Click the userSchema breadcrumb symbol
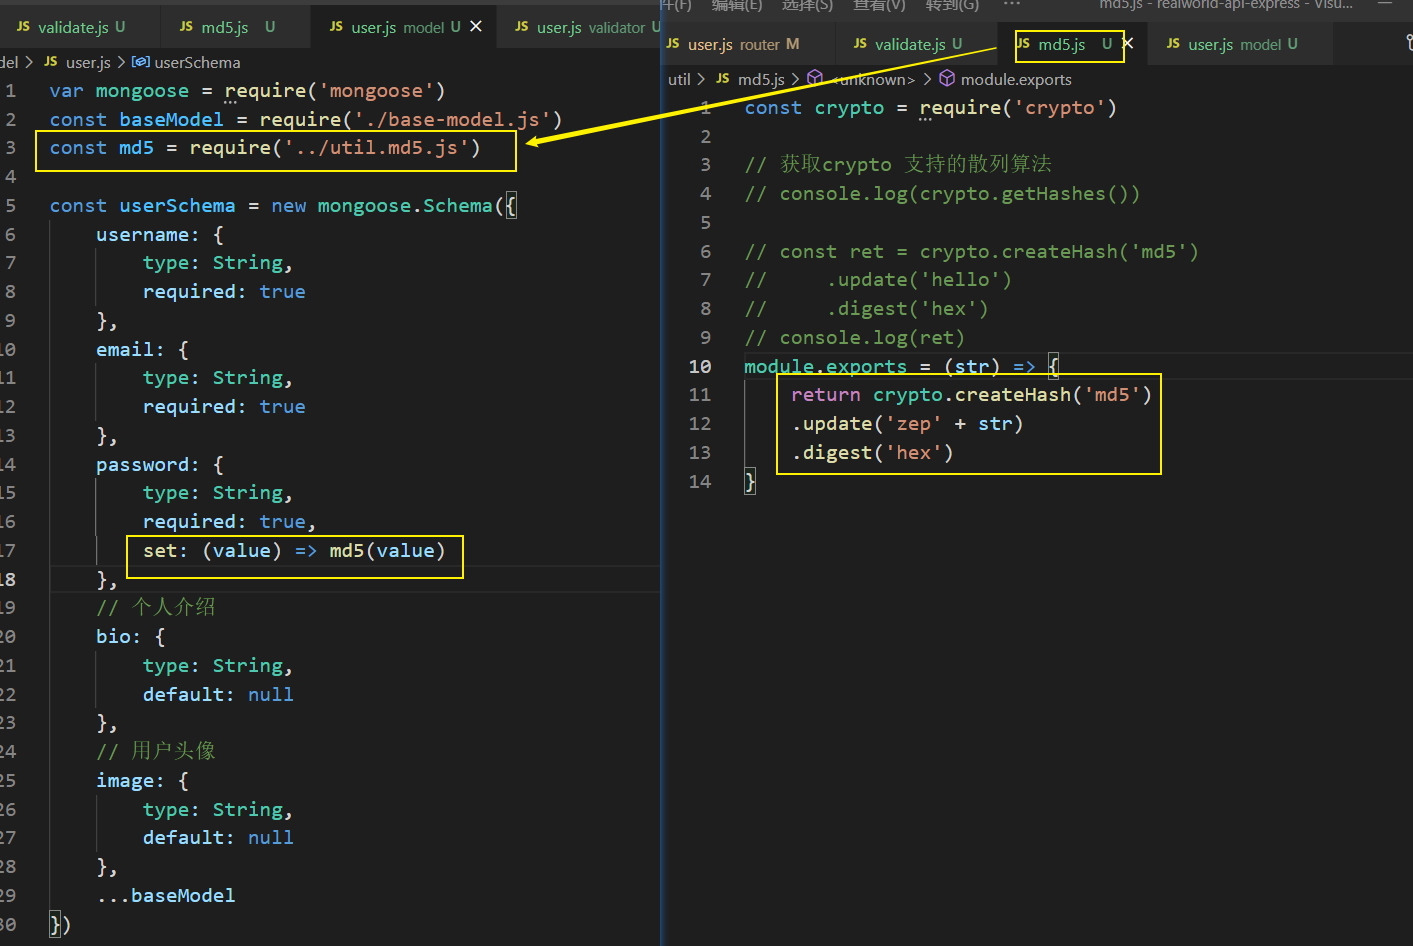Image resolution: width=1413 pixels, height=946 pixels. coord(197,62)
